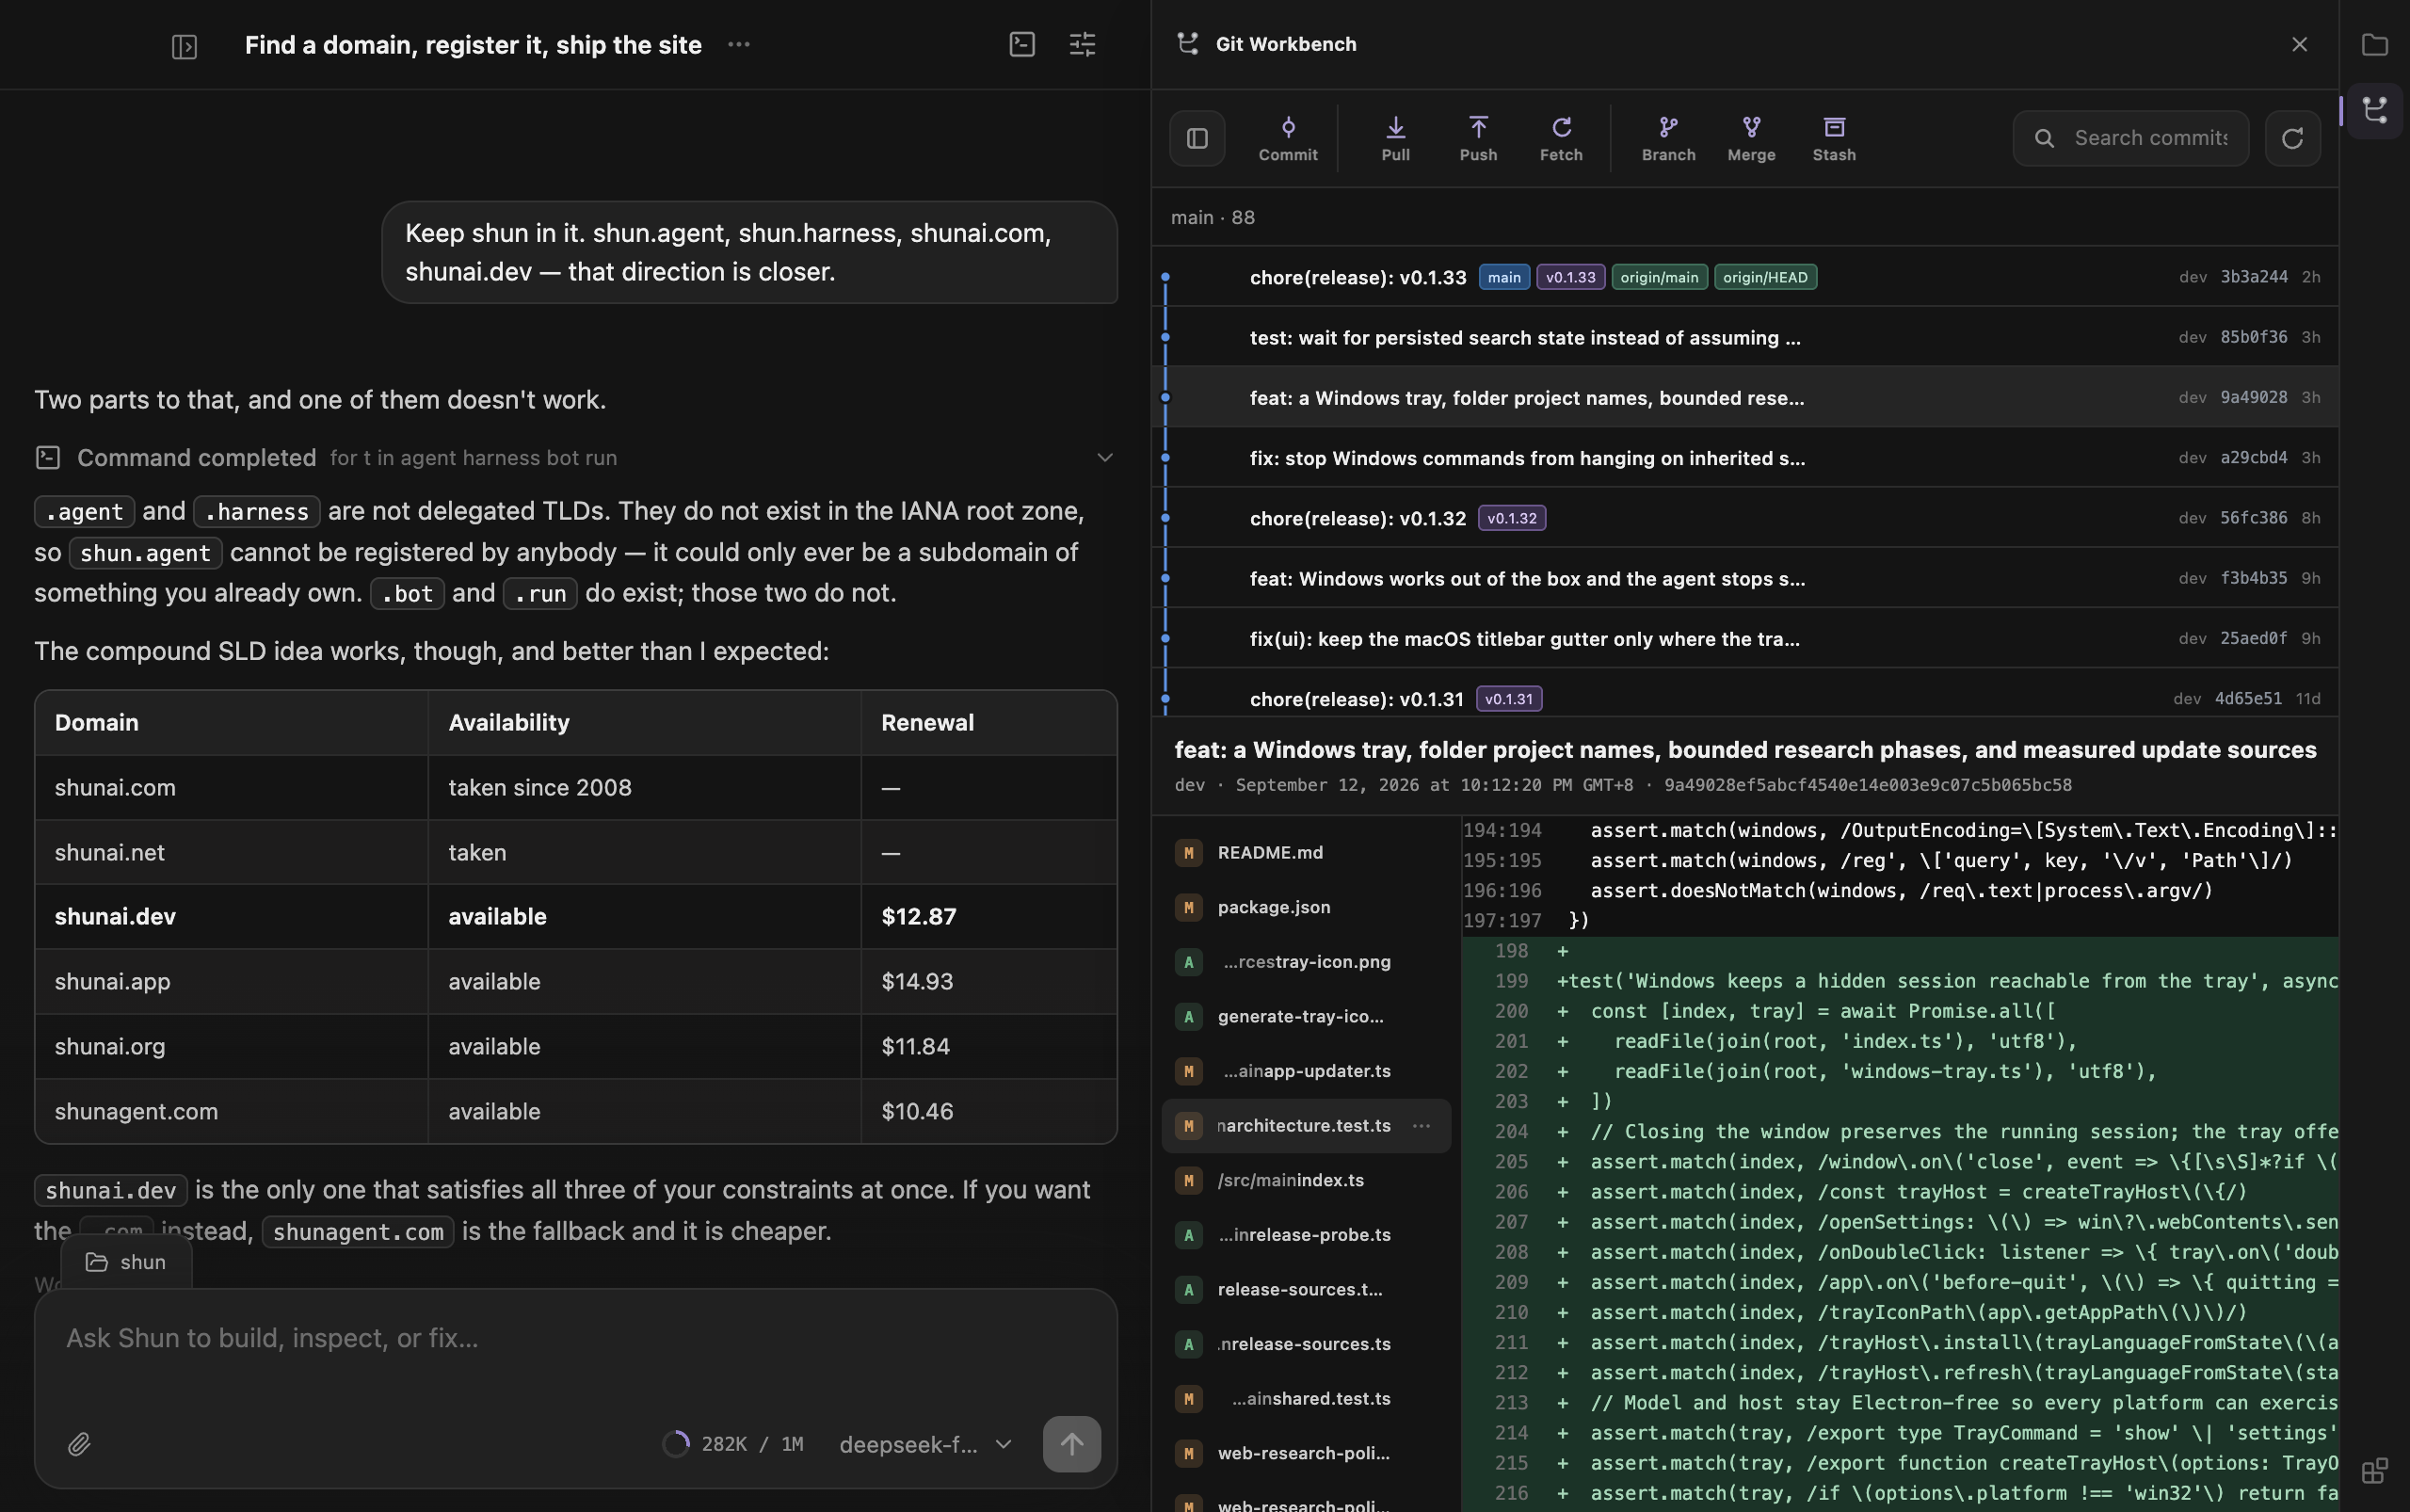Select commit fix(ui): keep the macOS titlebar gutter
Image resolution: width=2410 pixels, height=1512 pixels.
click(1745, 638)
